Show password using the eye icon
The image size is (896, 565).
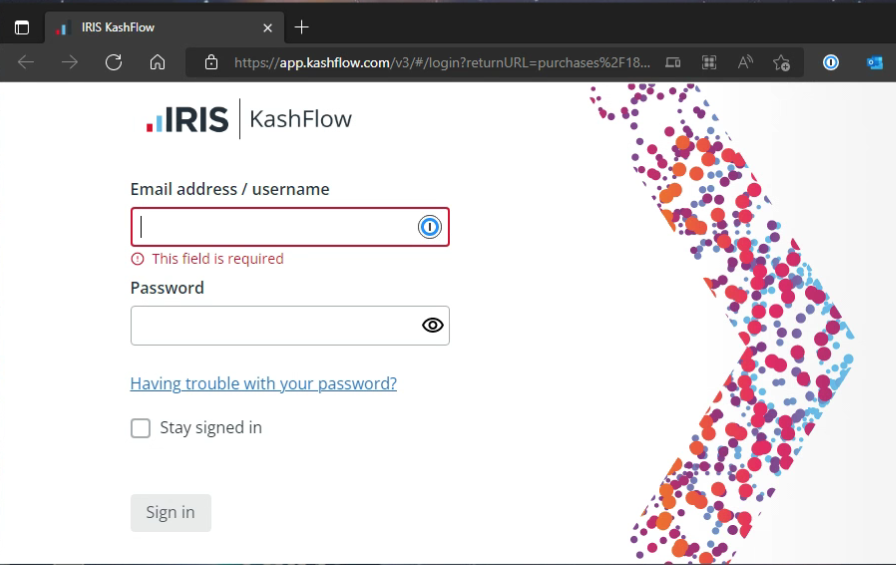click(x=432, y=325)
